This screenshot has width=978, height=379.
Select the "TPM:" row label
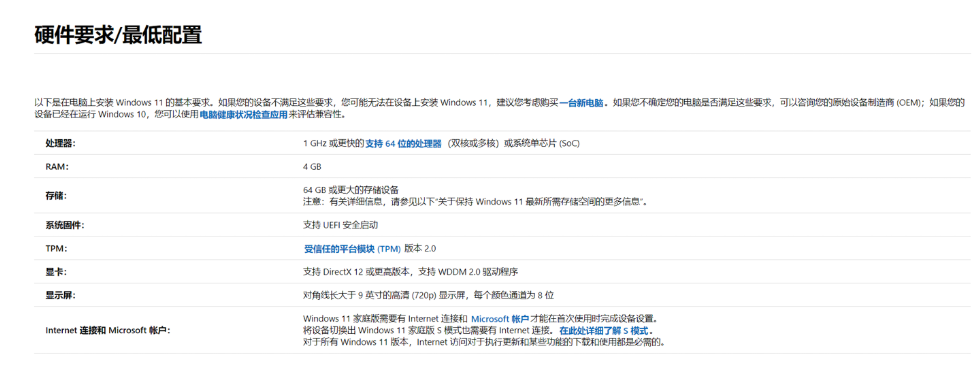pos(56,248)
